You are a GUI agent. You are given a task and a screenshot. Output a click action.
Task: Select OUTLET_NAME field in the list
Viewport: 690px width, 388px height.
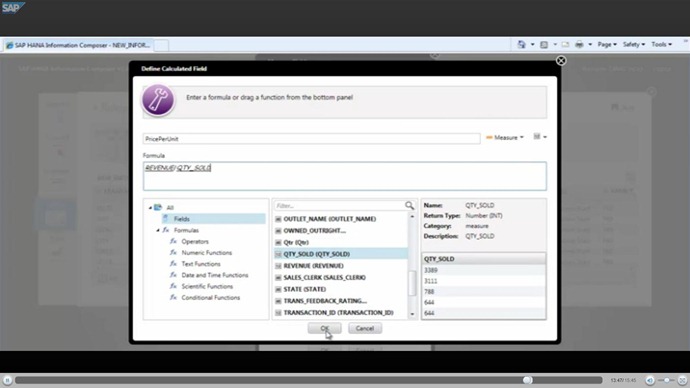341,219
